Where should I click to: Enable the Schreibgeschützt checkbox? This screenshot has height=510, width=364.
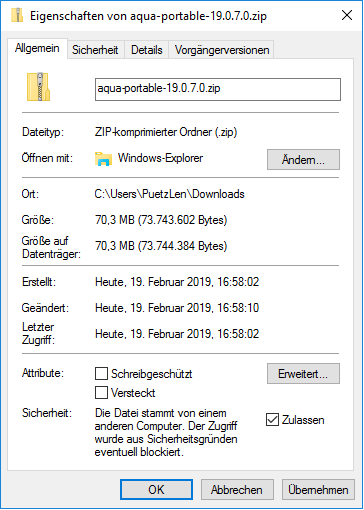pos(101,374)
